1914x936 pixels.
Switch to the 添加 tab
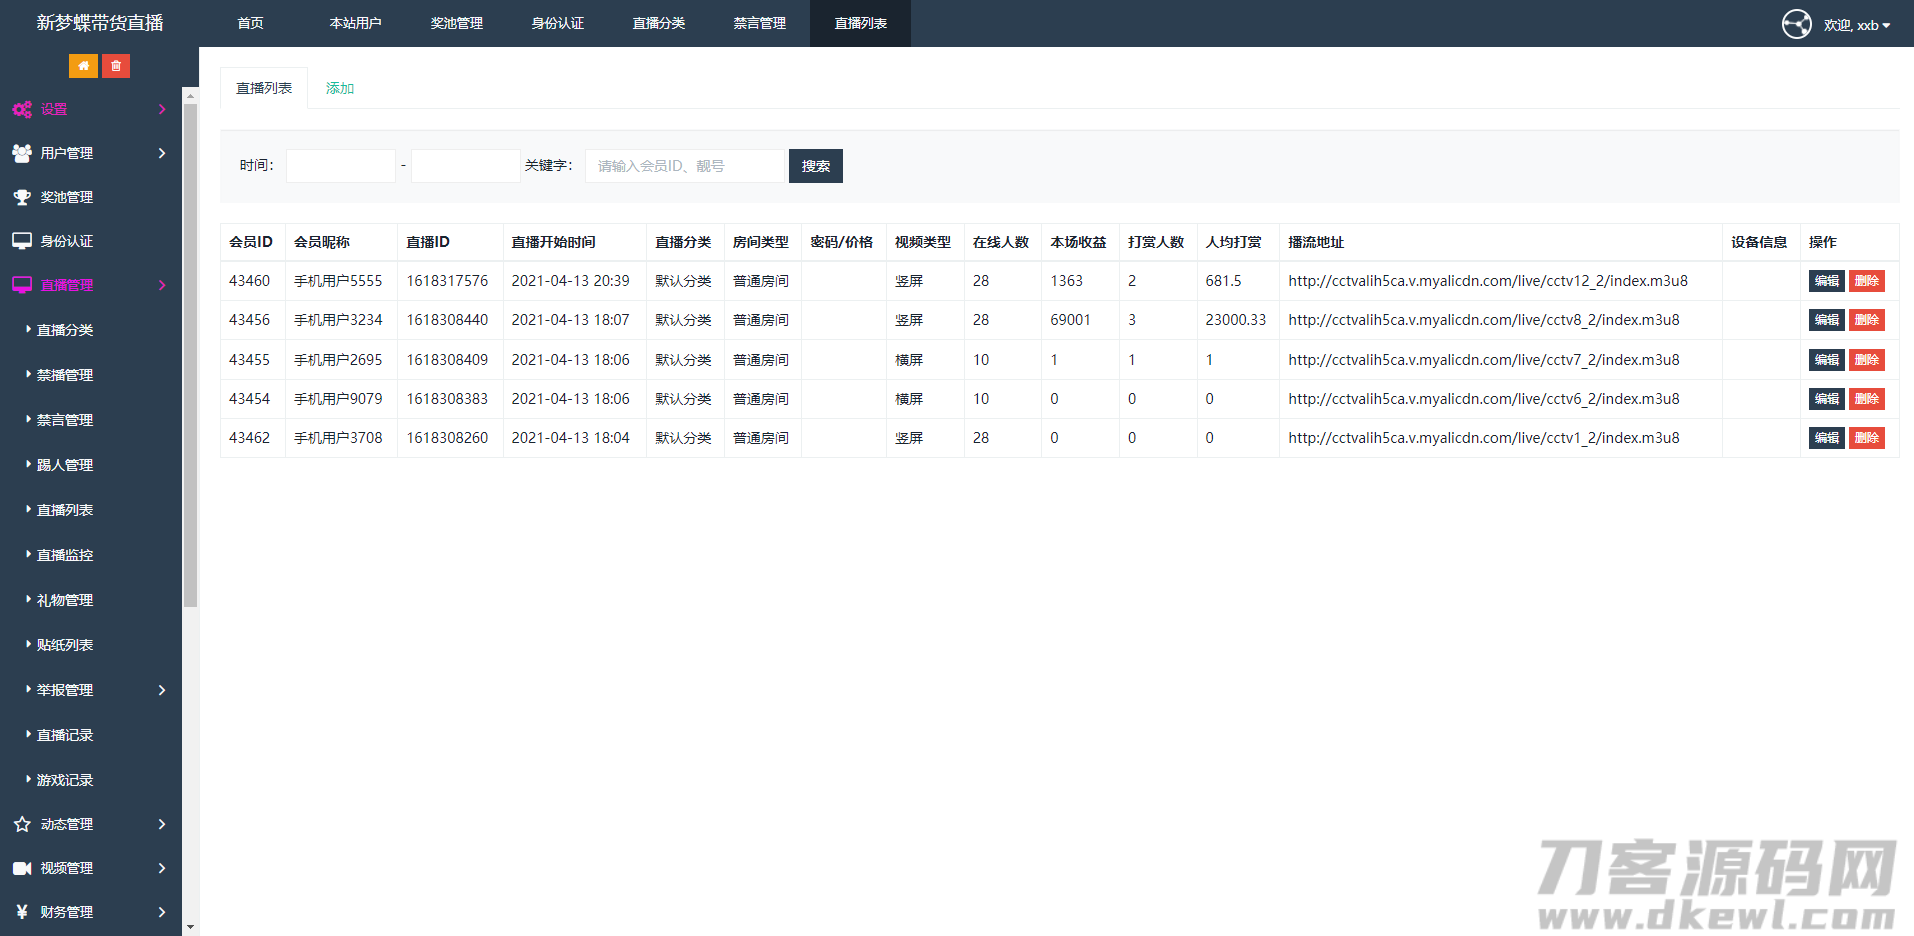339,87
